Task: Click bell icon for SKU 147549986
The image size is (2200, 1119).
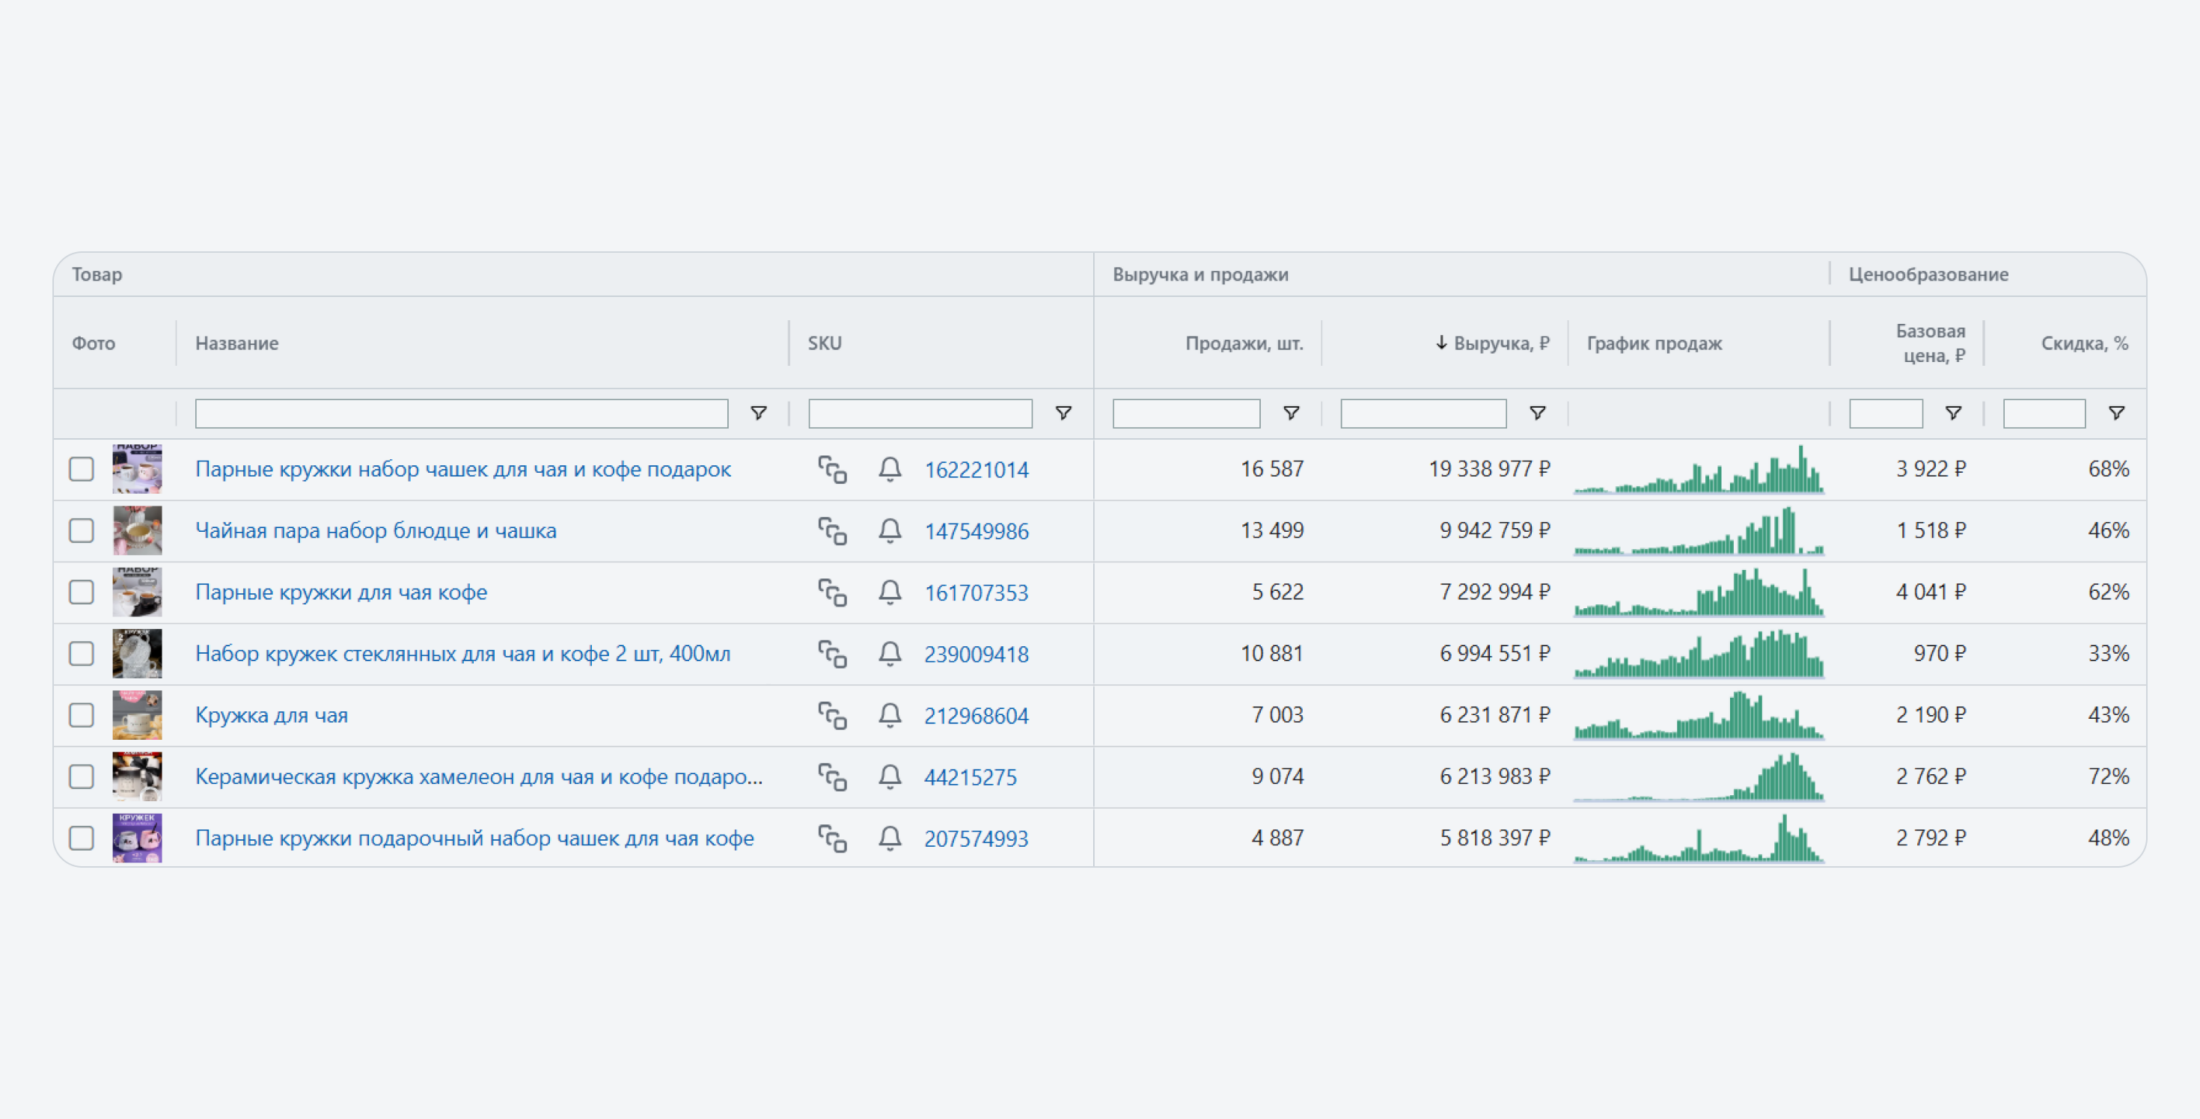Action: 890,531
